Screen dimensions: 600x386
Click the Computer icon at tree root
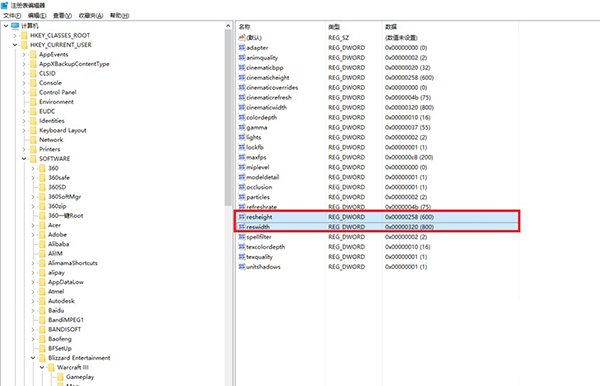15,26
